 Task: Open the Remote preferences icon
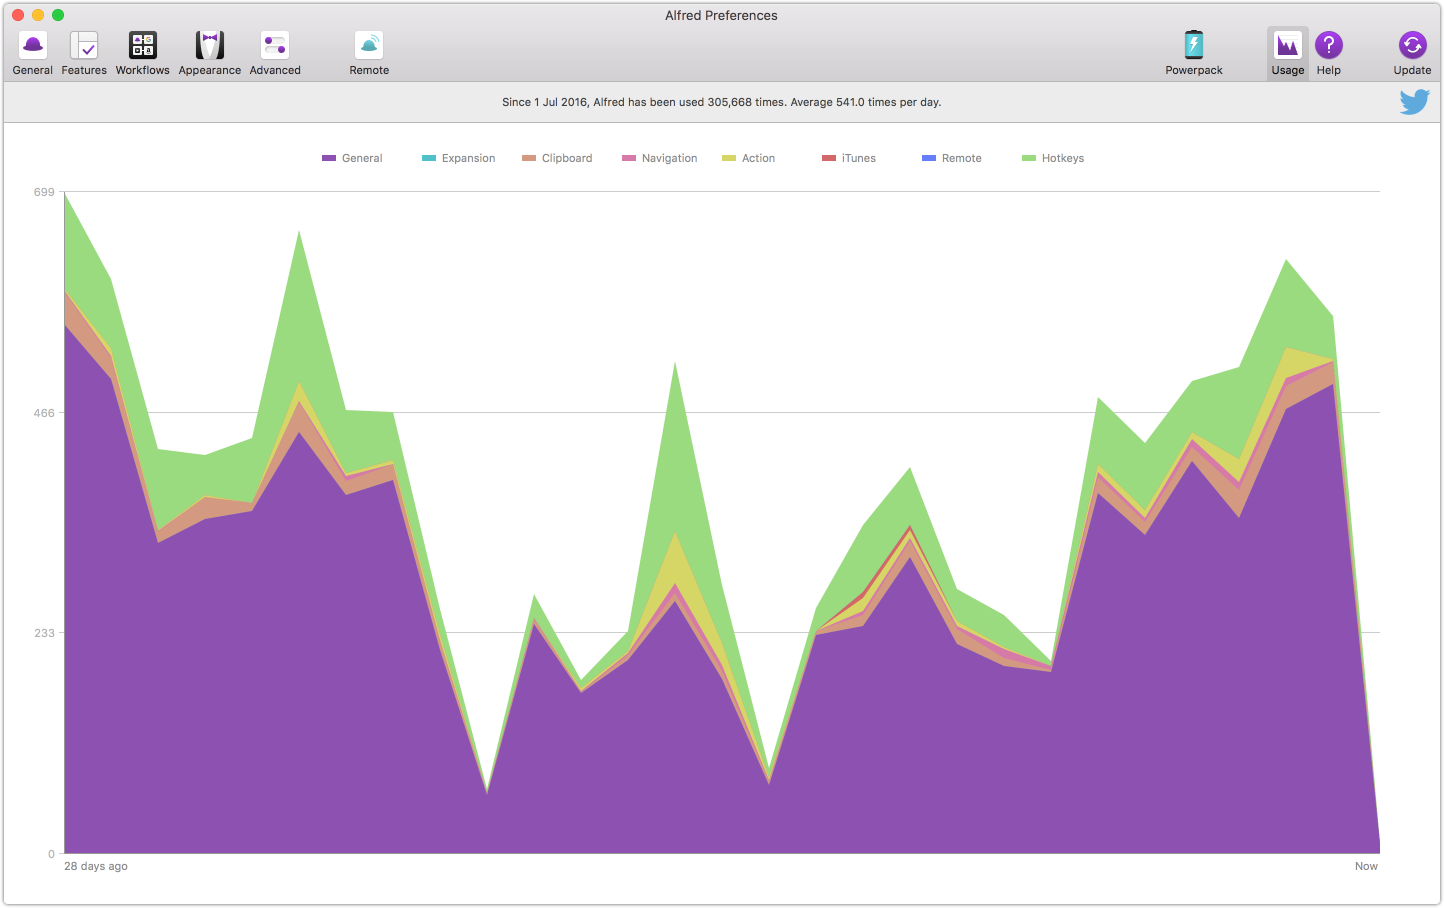(x=369, y=45)
